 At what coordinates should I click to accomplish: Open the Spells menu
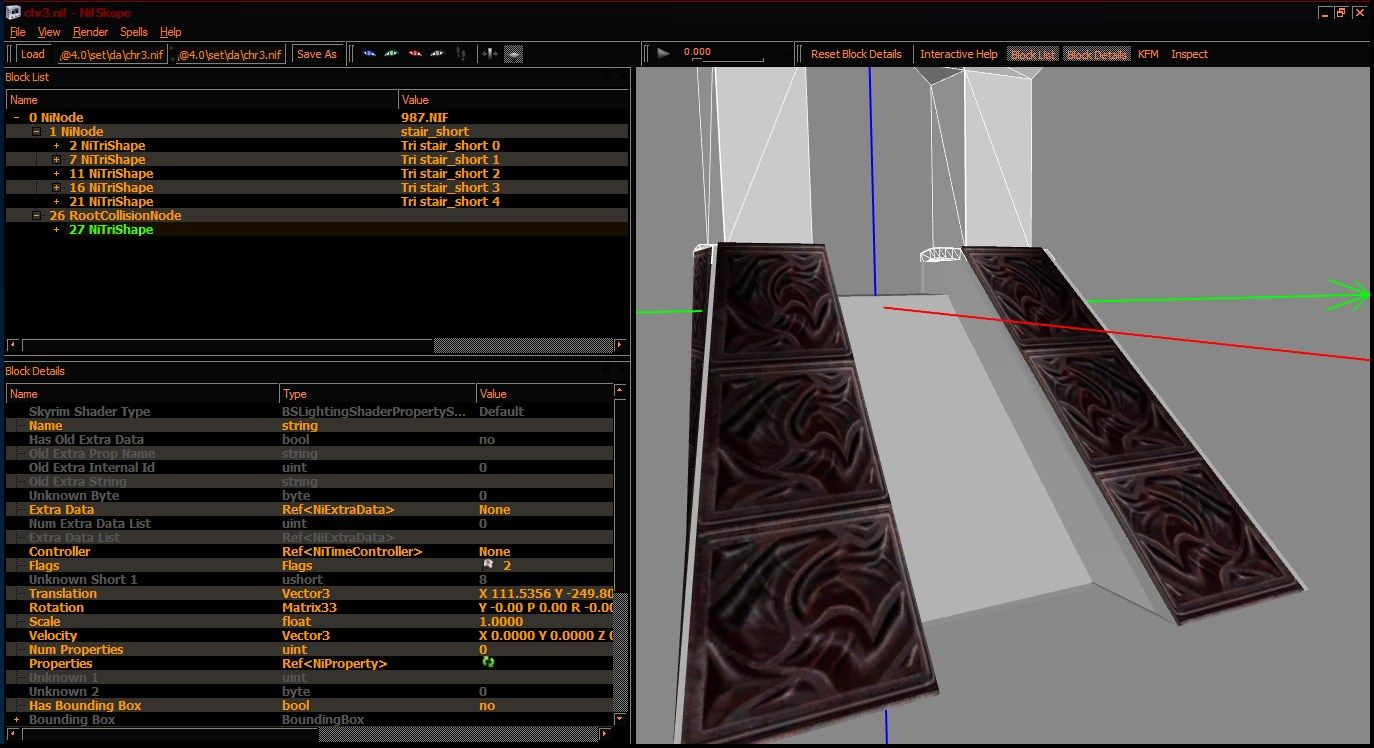click(x=134, y=32)
